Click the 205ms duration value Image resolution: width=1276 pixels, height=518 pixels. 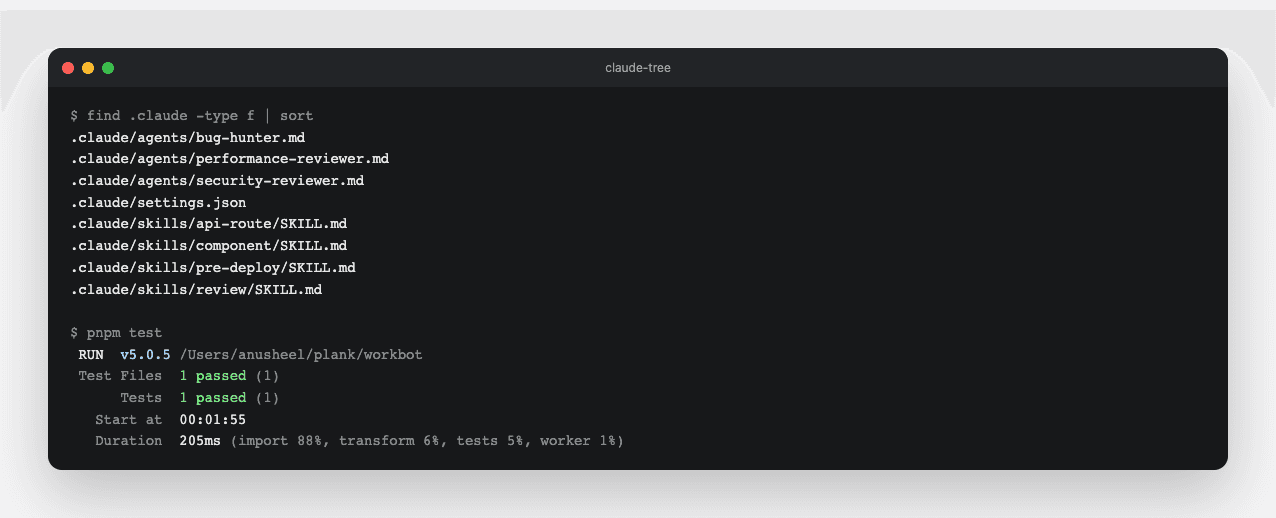tap(200, 441)
